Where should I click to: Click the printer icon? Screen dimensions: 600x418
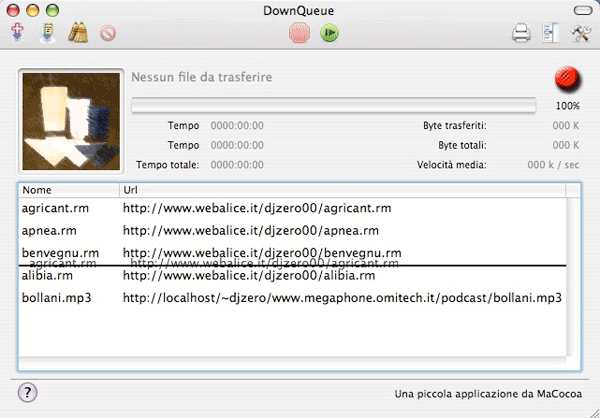click(x=521, y=34)
